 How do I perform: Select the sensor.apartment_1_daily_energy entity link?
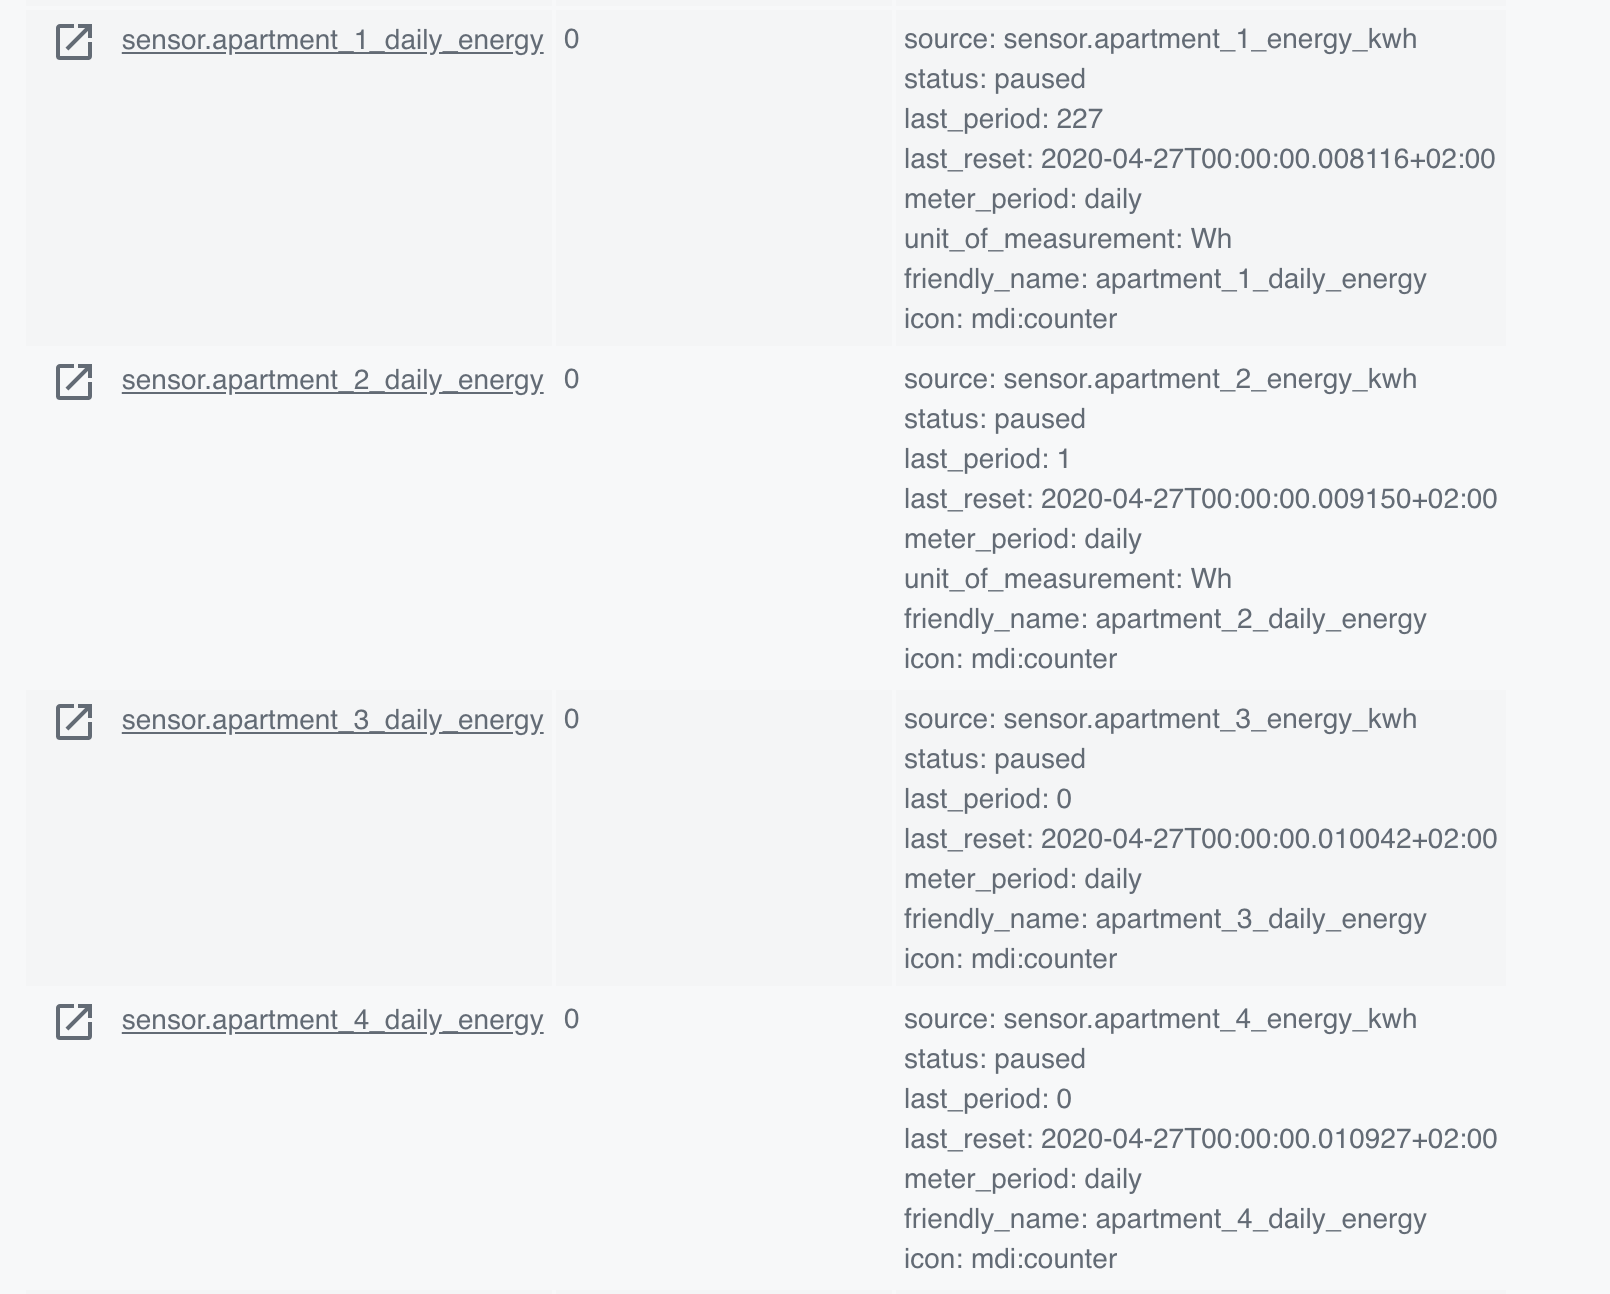[332, 40]
